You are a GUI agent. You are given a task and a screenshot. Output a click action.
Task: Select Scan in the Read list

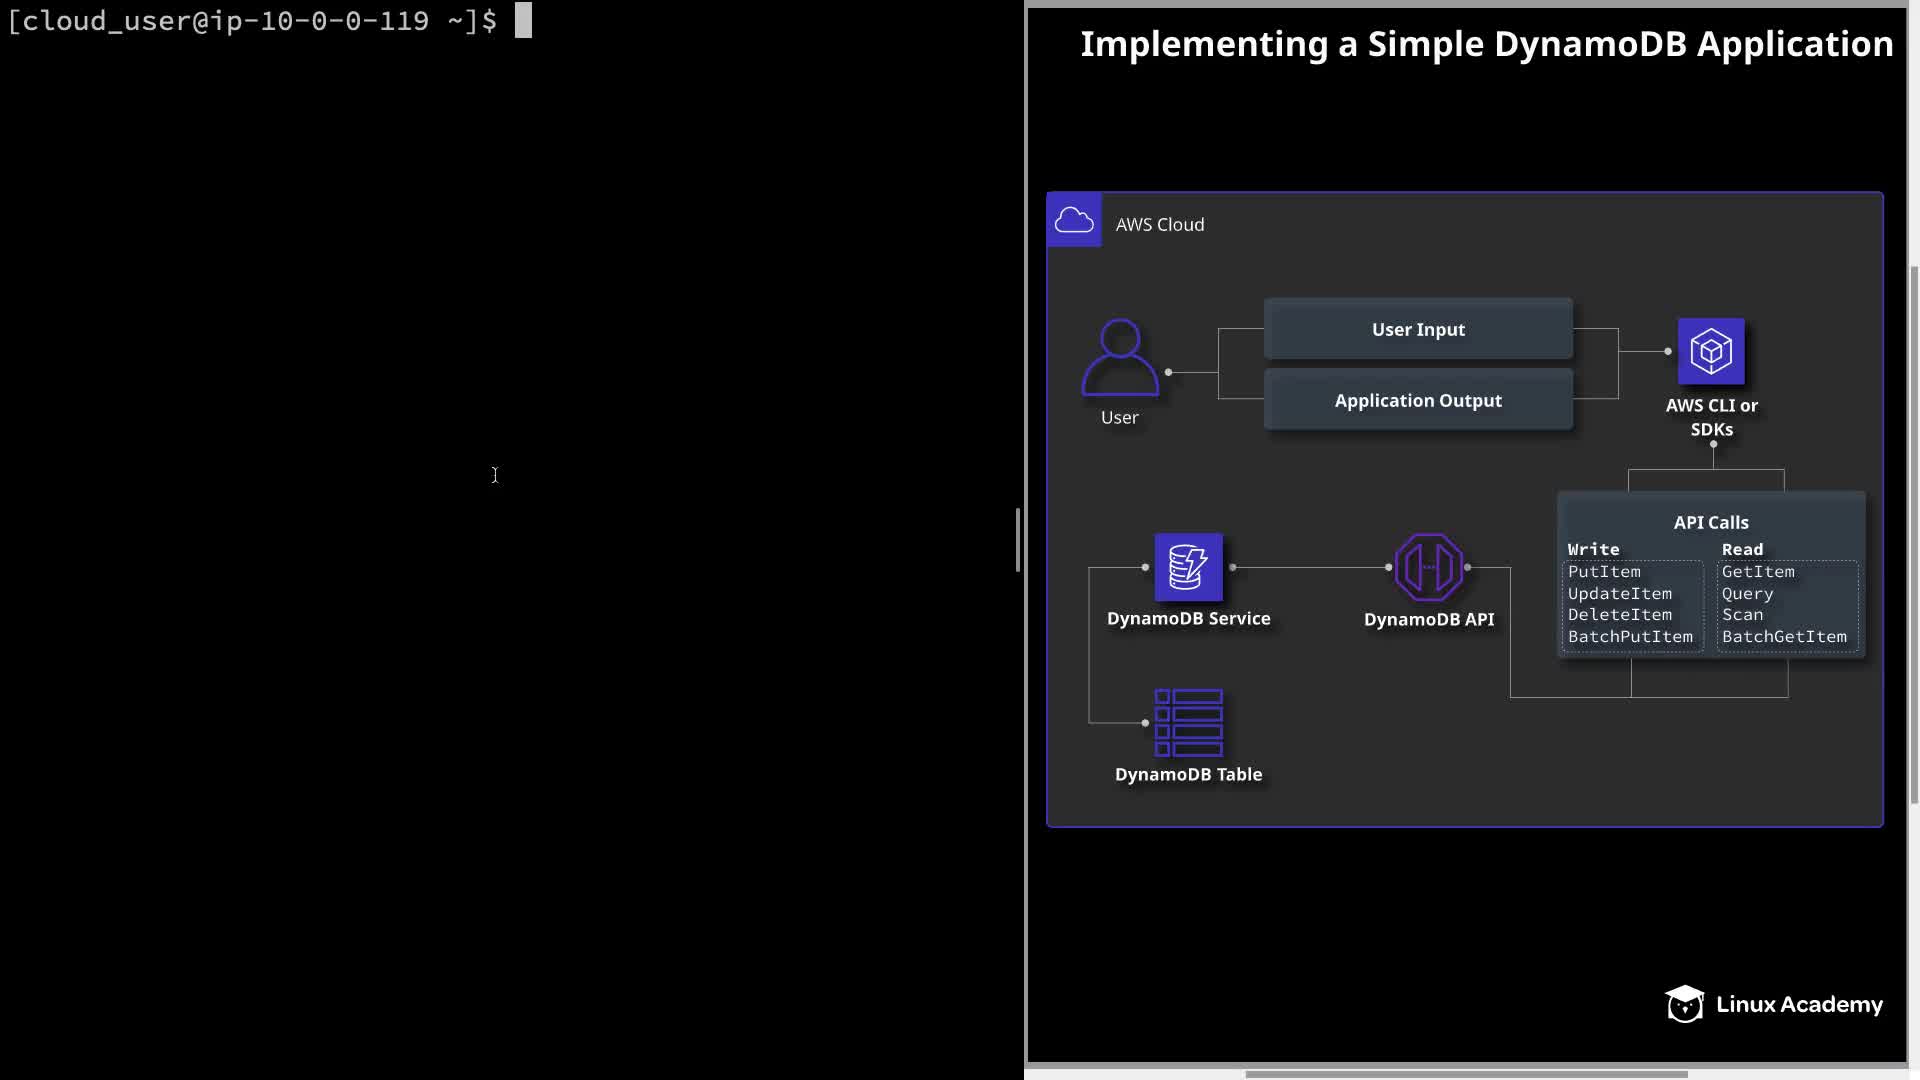pos(1742,615)
